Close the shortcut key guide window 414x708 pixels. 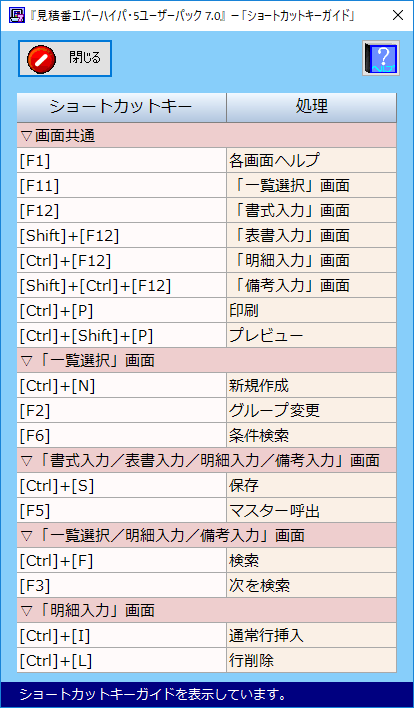[398, 15]
